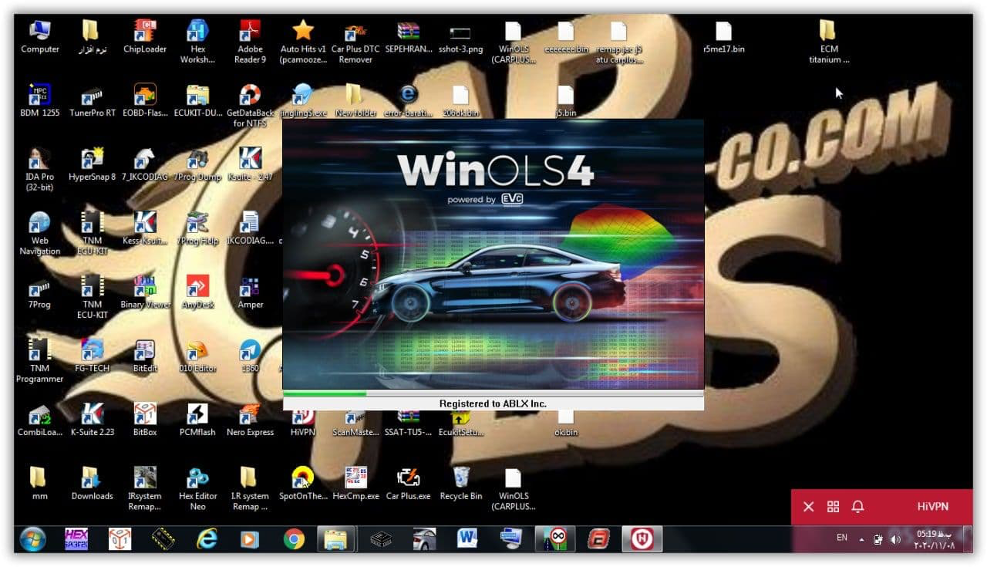The width and height of the screenshot is (987, 568).
Task: Open the IRsystem Remap... desktop shortcut
Action: pyautogui.click(x=145, y=489)
